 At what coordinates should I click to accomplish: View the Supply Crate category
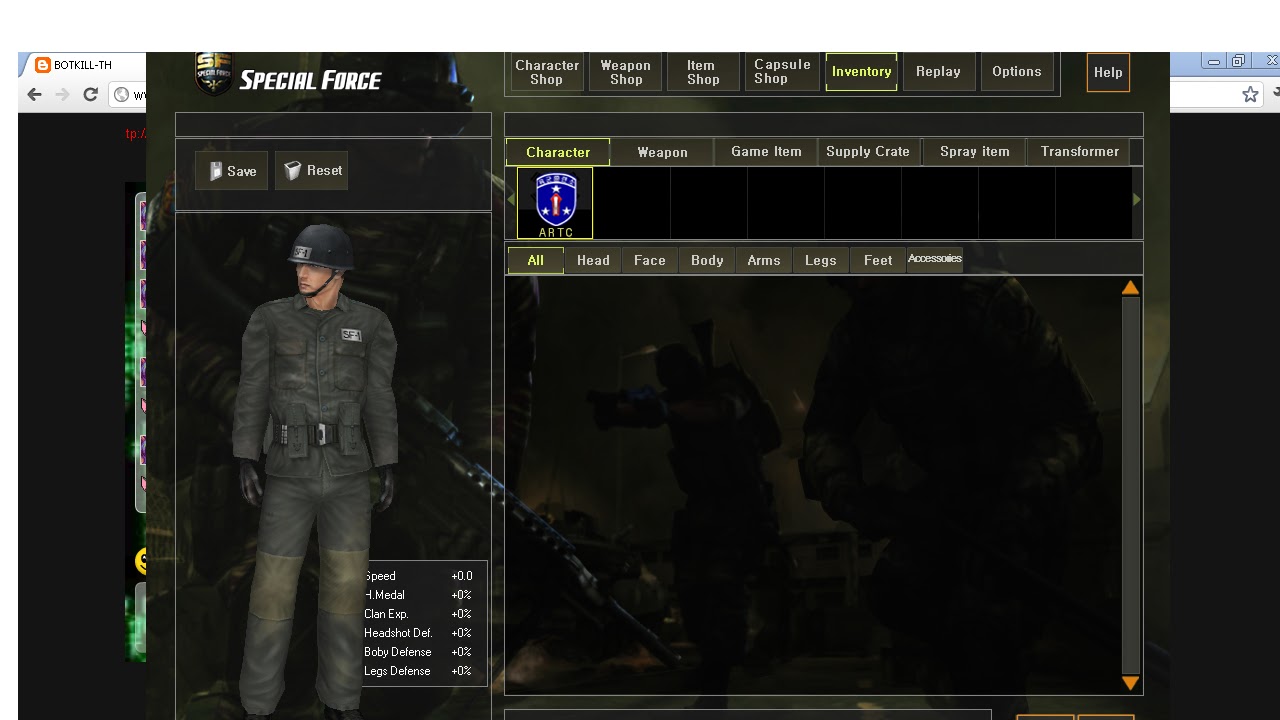868,152
